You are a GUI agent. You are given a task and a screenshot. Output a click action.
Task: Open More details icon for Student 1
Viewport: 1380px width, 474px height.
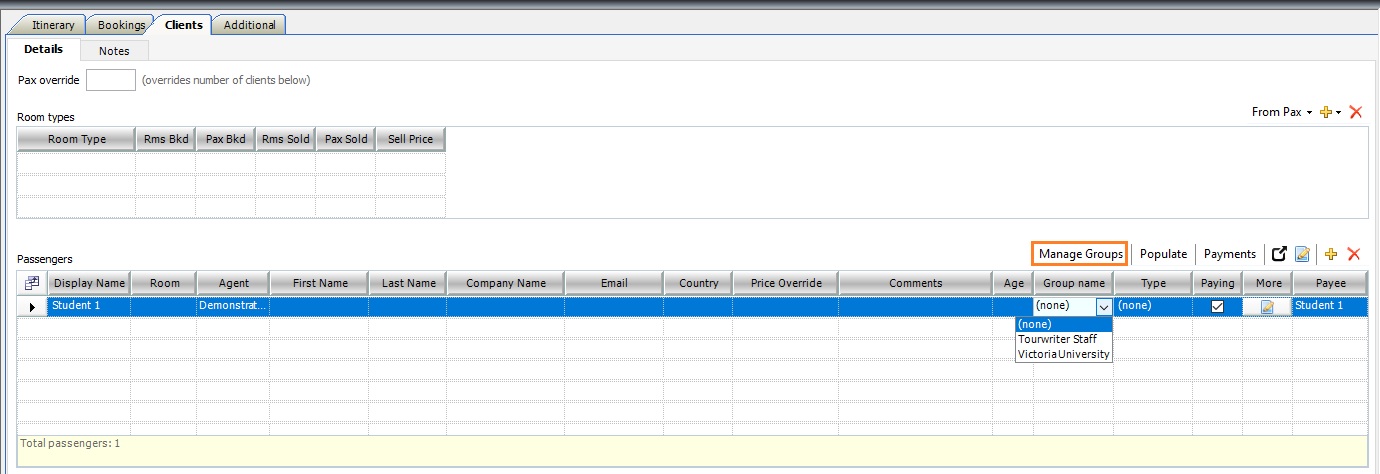(x=1267, y=307)
